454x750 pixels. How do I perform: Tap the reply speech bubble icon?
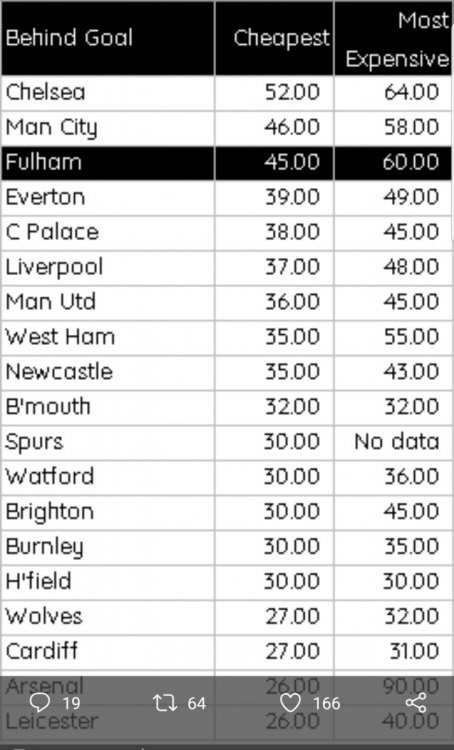pos(39,703)
